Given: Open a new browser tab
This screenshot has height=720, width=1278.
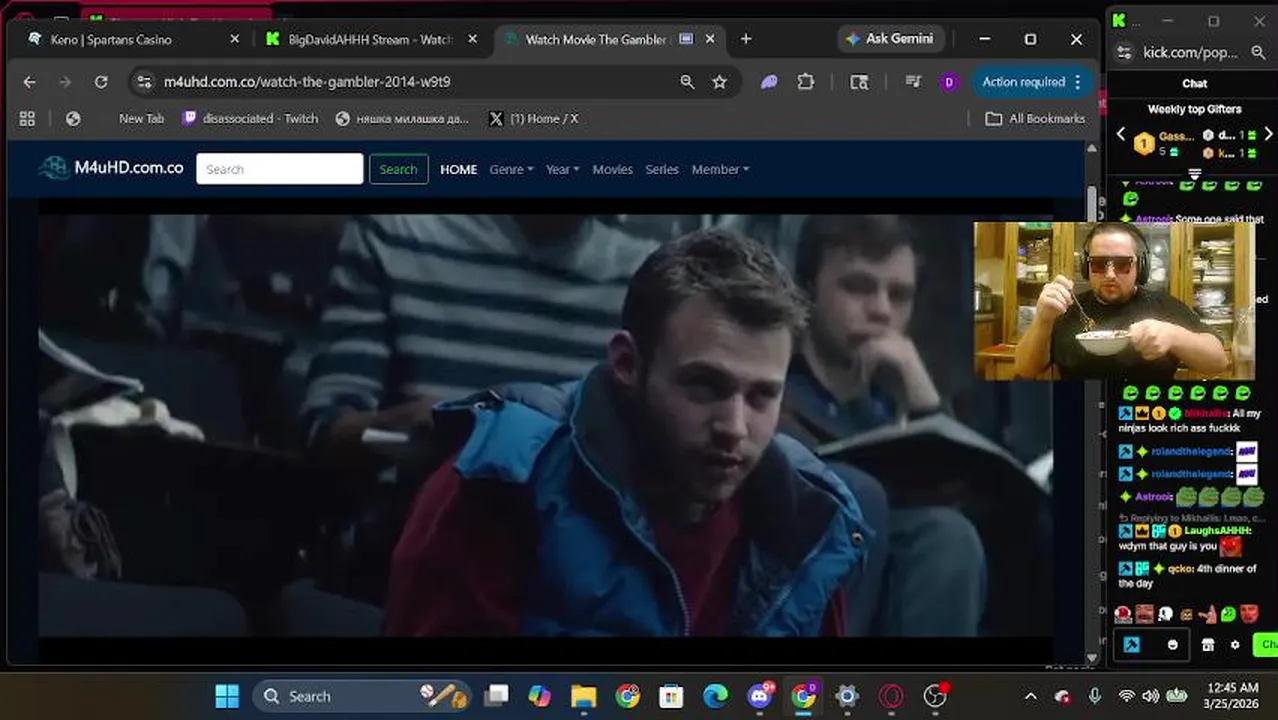Looking at the screenshot, I should point(746,39).
